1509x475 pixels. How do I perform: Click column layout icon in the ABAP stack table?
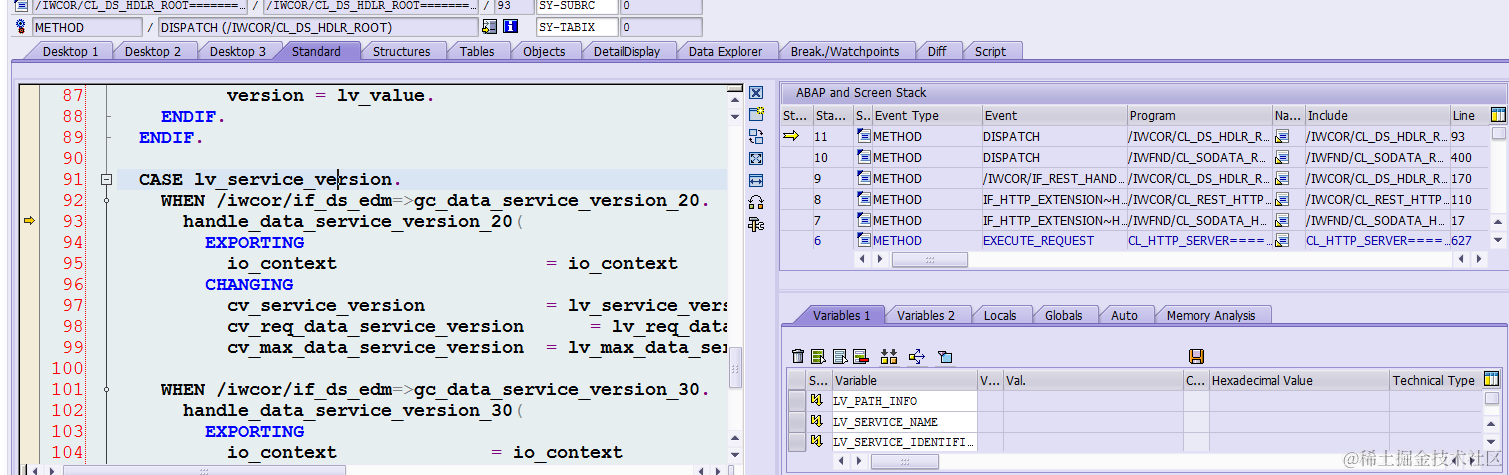[1498, 115]
